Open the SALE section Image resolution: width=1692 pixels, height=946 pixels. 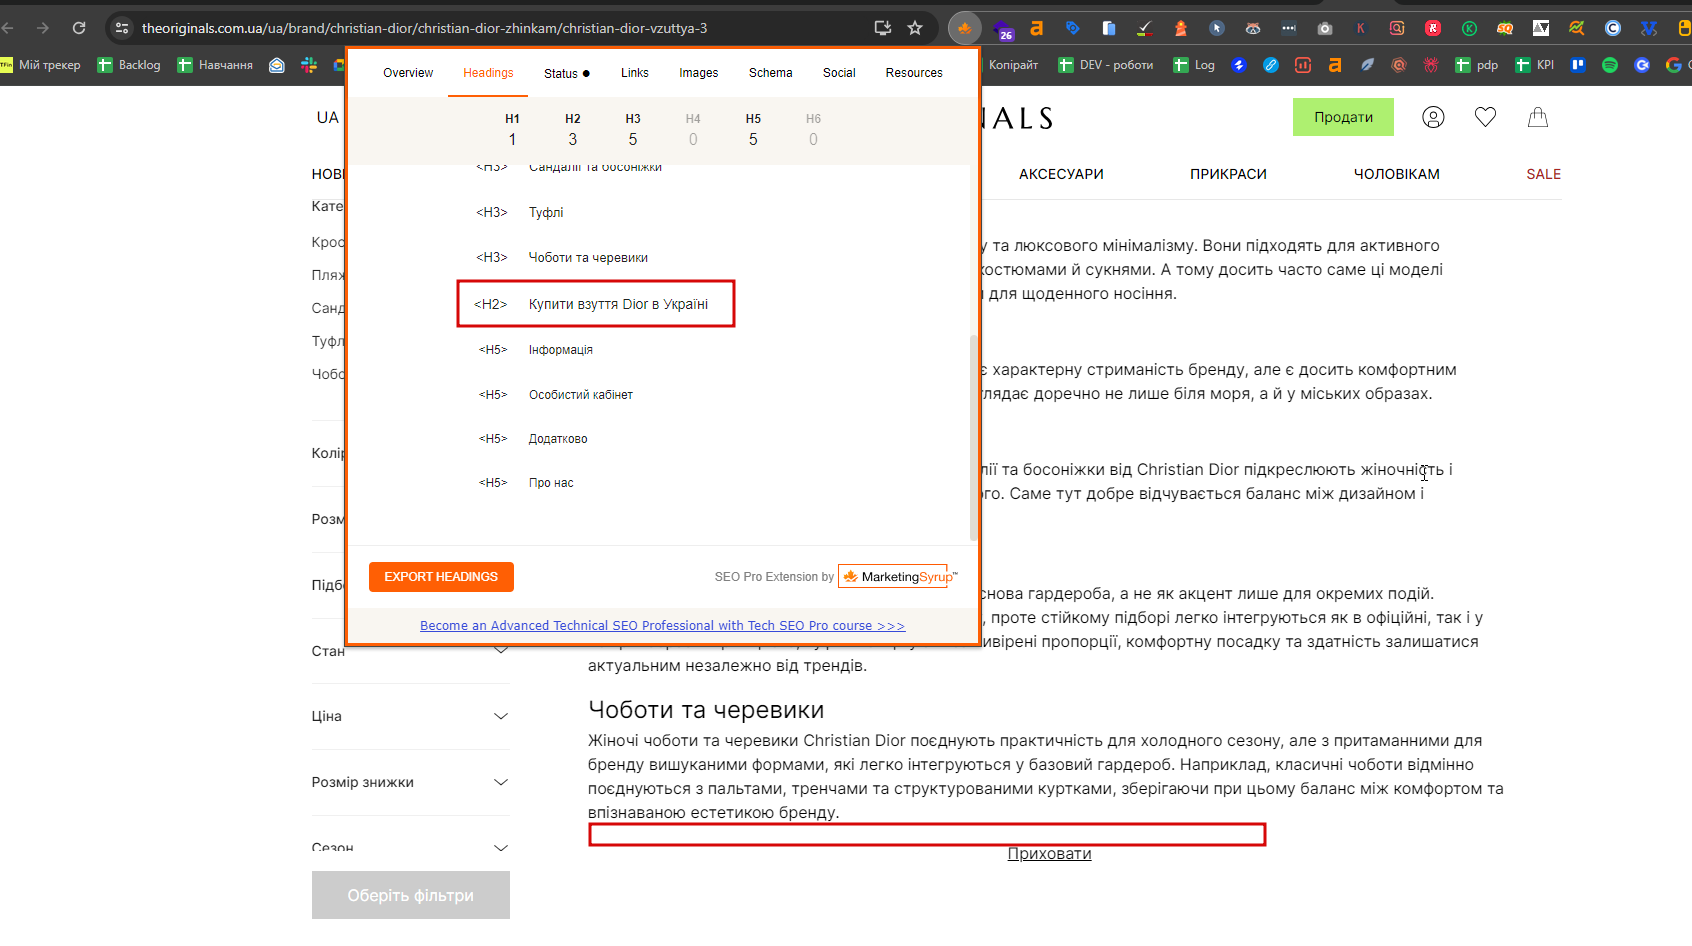tap(1543, 174)
